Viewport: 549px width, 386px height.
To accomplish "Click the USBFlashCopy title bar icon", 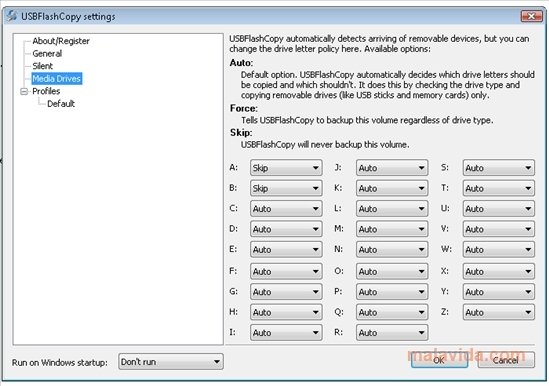I will point(12,16).
